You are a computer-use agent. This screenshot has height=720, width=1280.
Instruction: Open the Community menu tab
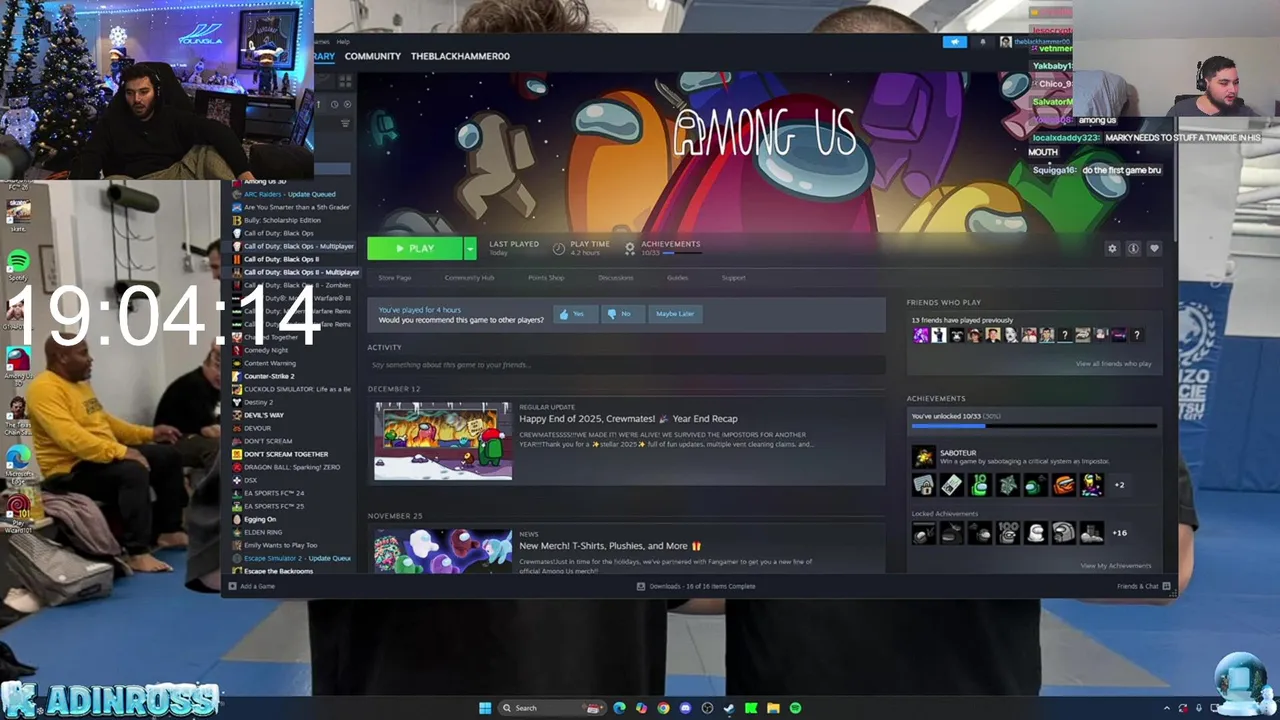(373, 56)
